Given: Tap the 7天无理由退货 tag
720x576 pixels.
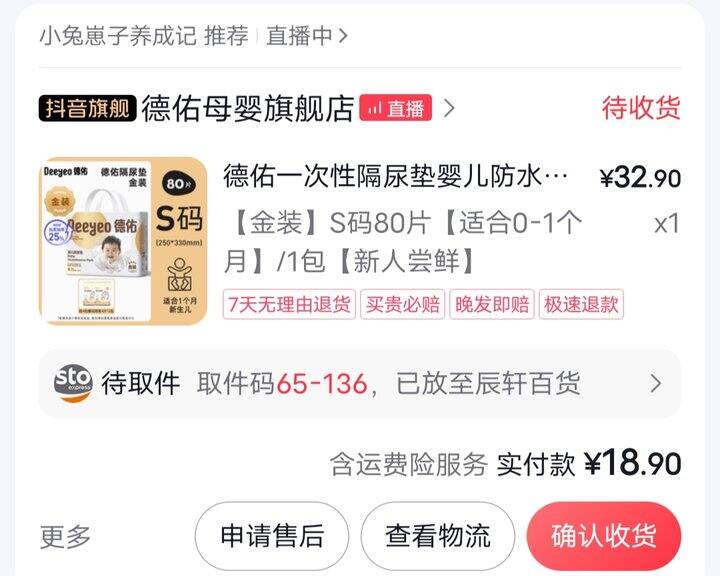Looking at the screenshot, I should point(289,304).
